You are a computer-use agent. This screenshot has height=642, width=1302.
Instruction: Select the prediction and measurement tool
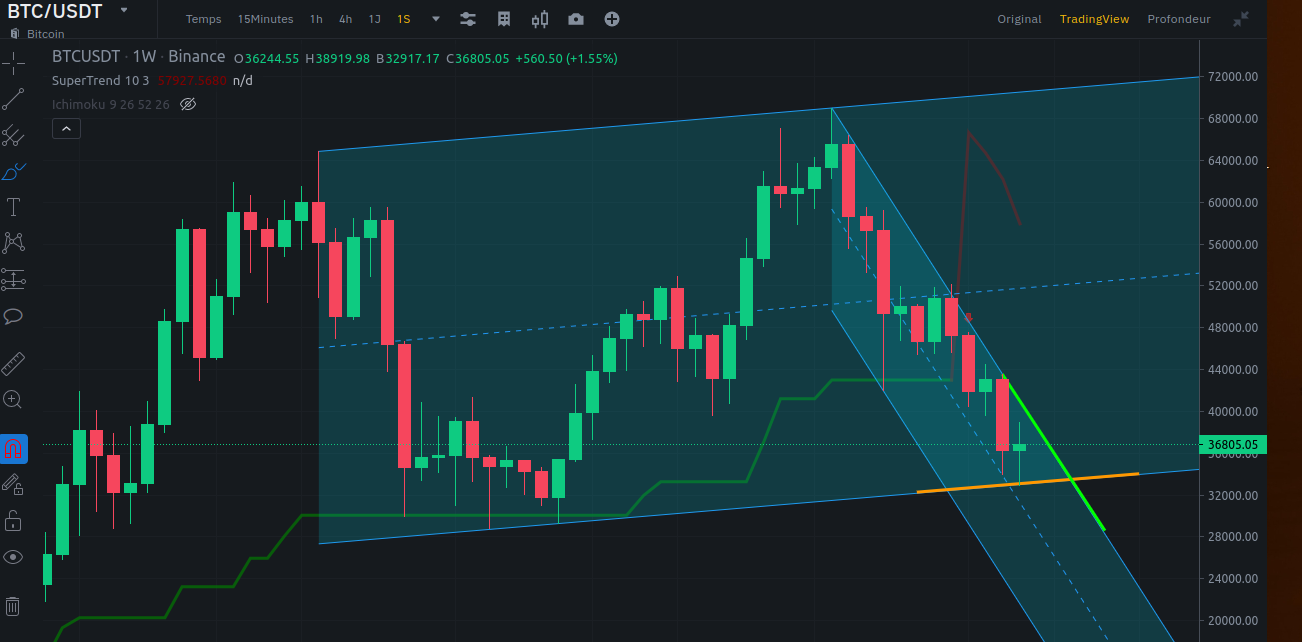[13, 279]
